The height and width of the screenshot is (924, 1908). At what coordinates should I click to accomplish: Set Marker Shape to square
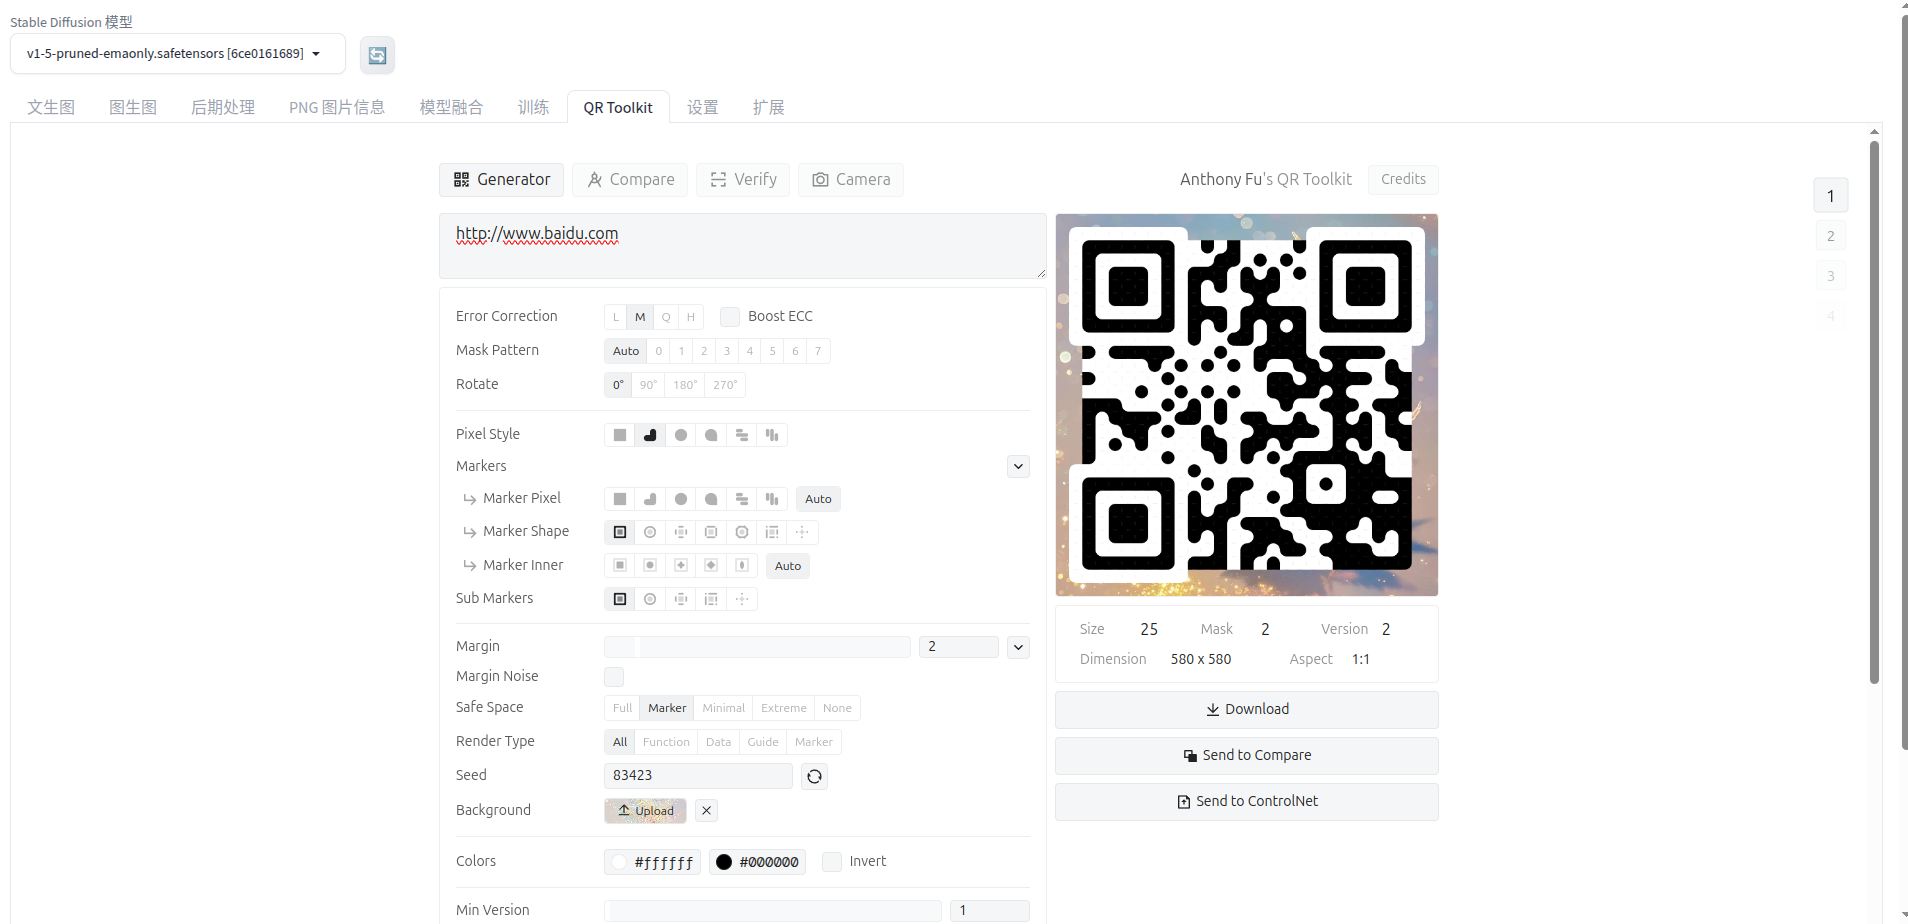pos(620,532)
